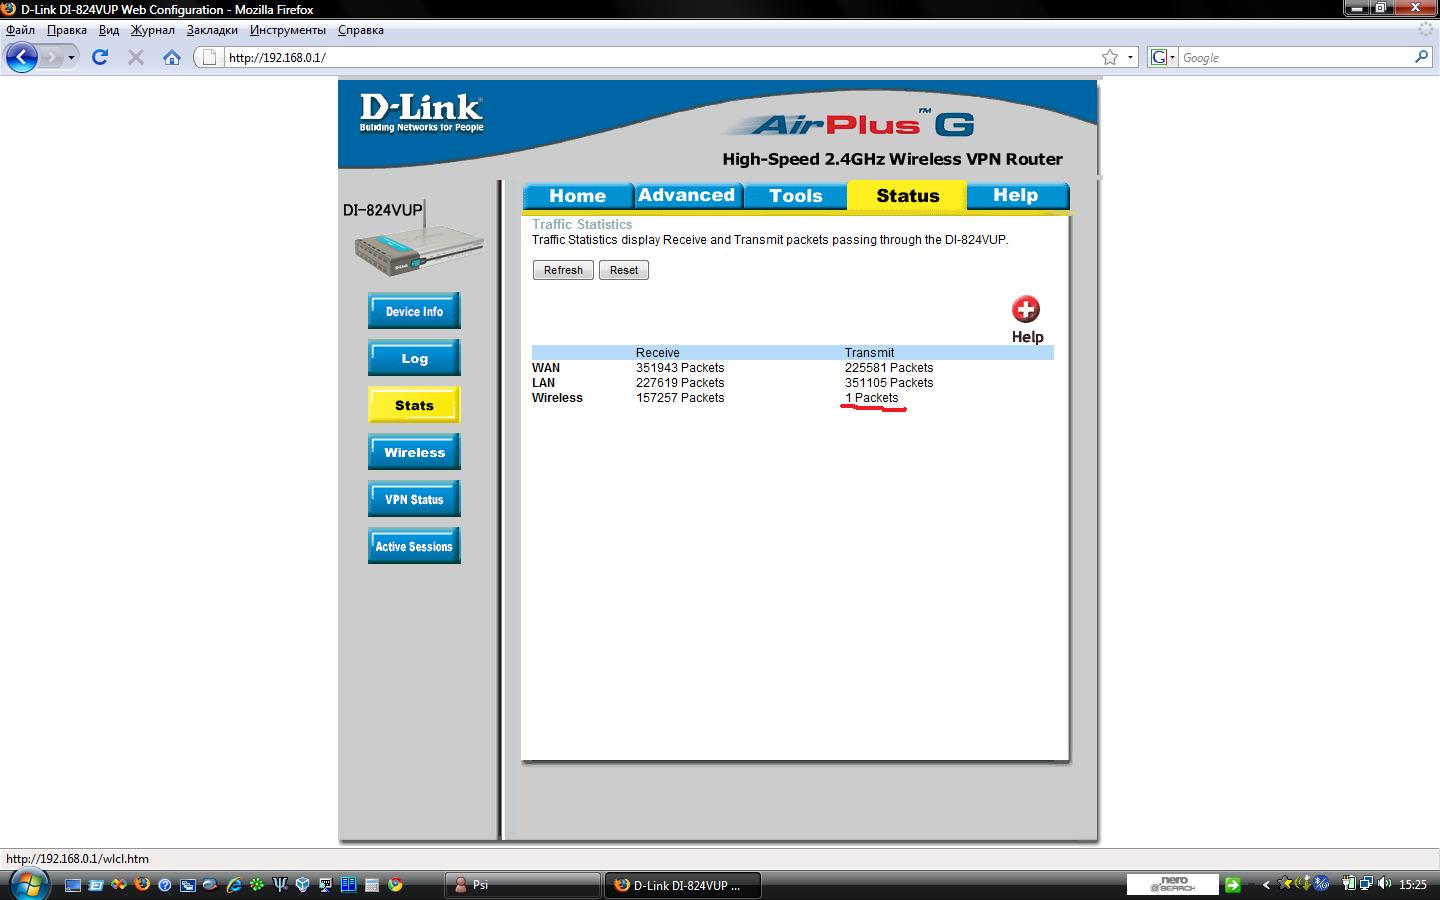Click the Firefox forward arrow
Screen dimensions: 1440x900
pos(52,57)
